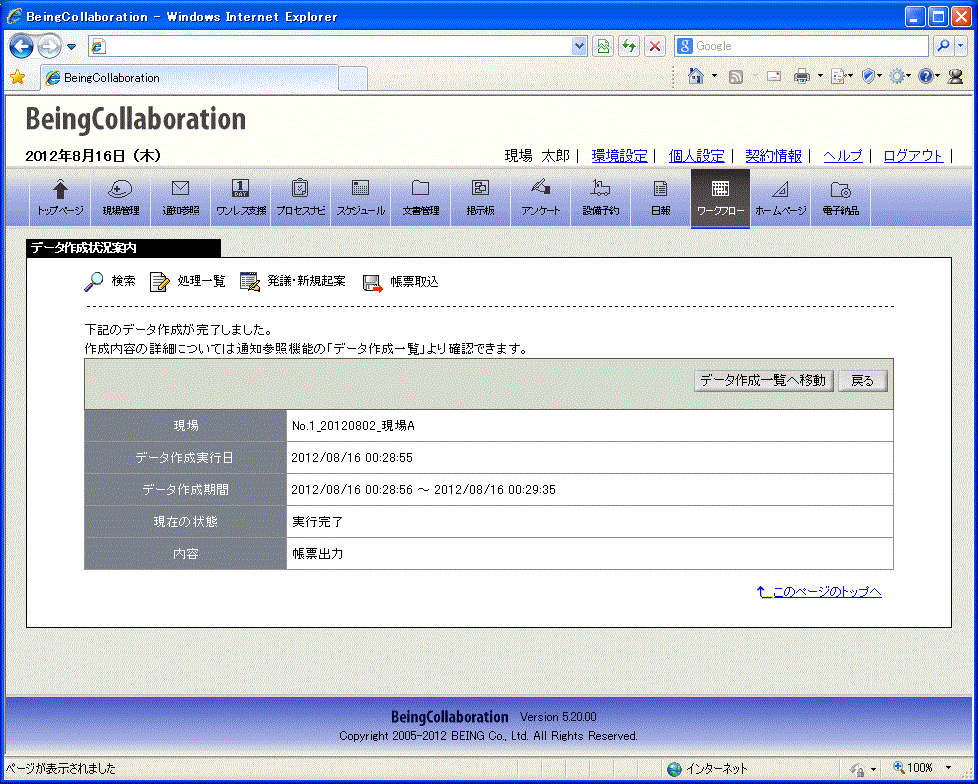Open 現場管理 module
This screenshot has height=784, width=978.
point(120,198)
